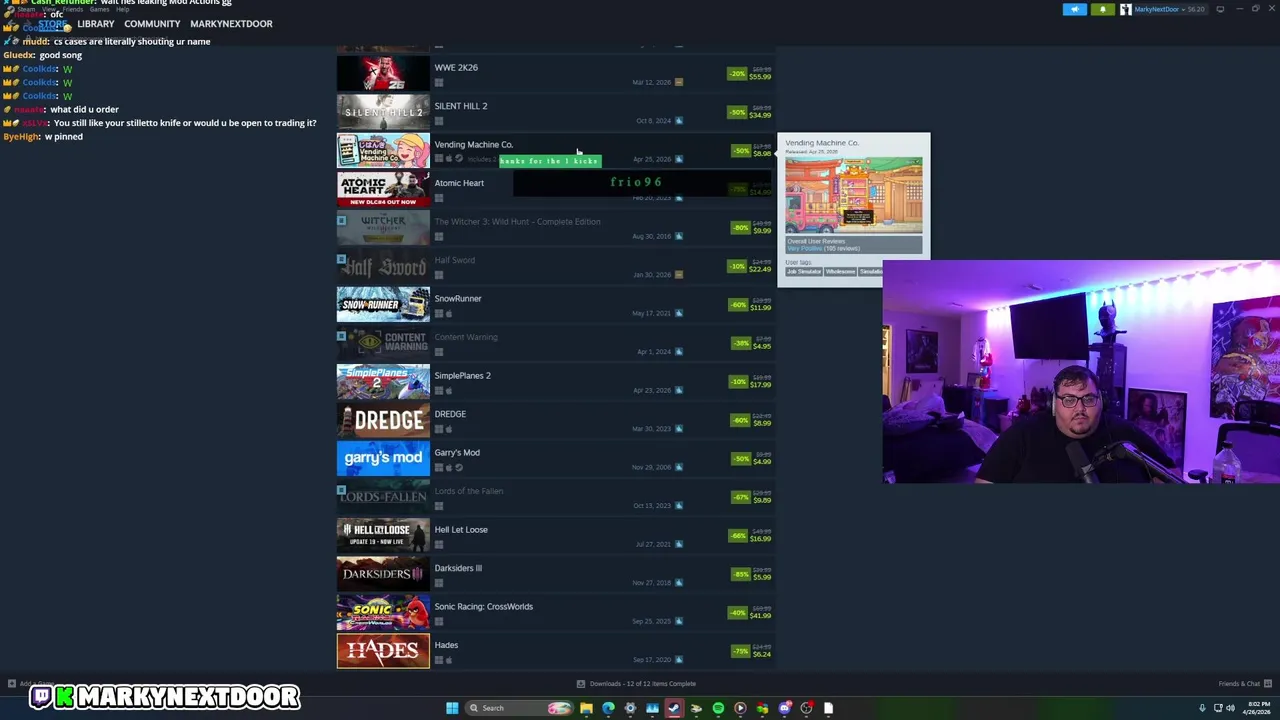Click WWE 2K26 -20% discount price block

(749, 74)
